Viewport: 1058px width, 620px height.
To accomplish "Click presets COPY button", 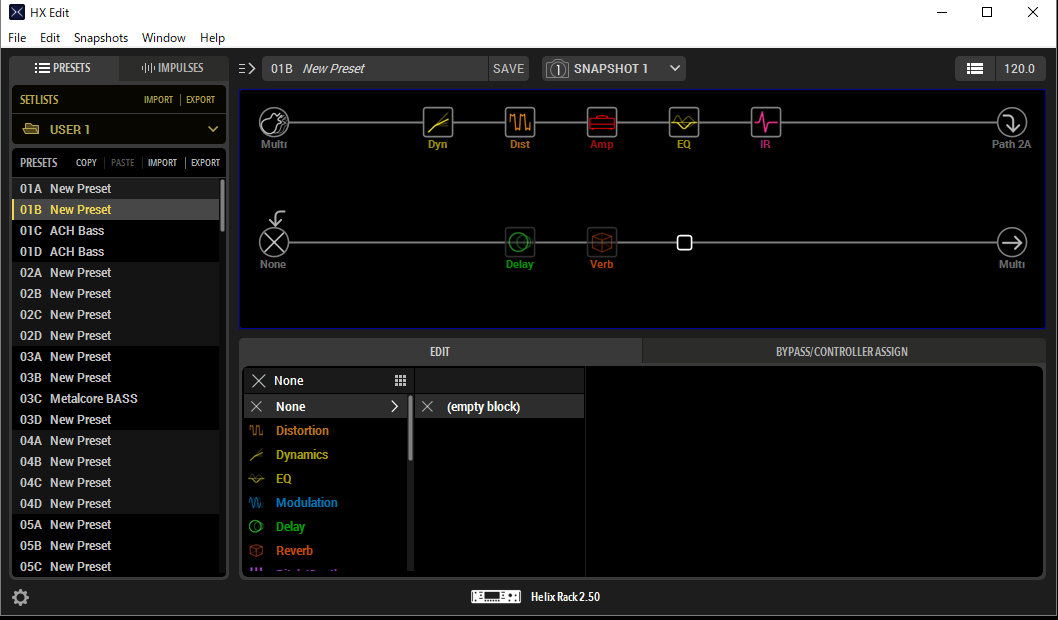I will [86, 163].
